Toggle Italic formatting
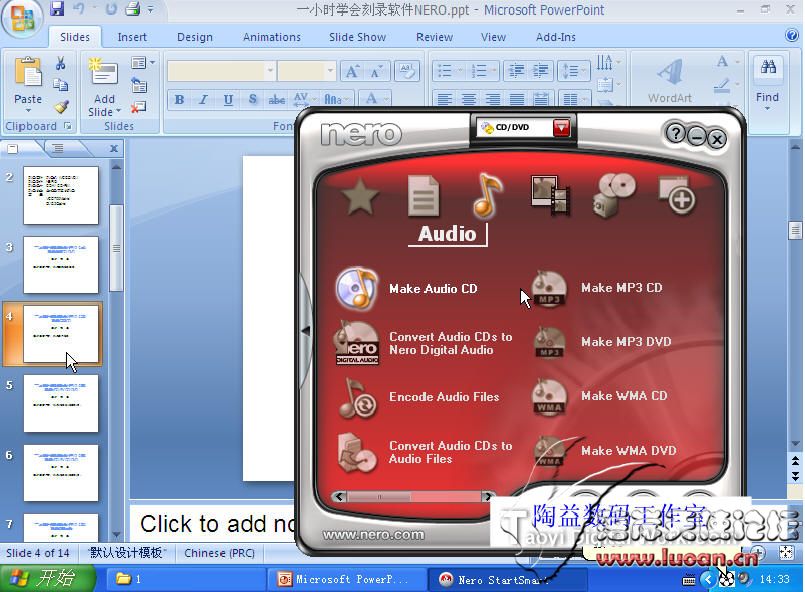This screenshot has width=805, height=592. (204, 99)
